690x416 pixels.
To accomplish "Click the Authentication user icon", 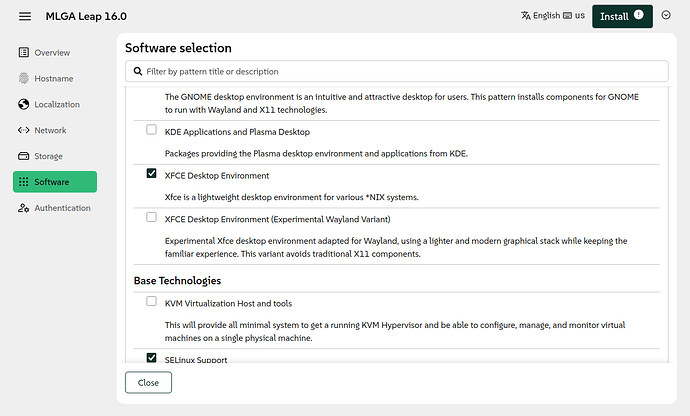I will click(24, 208).
